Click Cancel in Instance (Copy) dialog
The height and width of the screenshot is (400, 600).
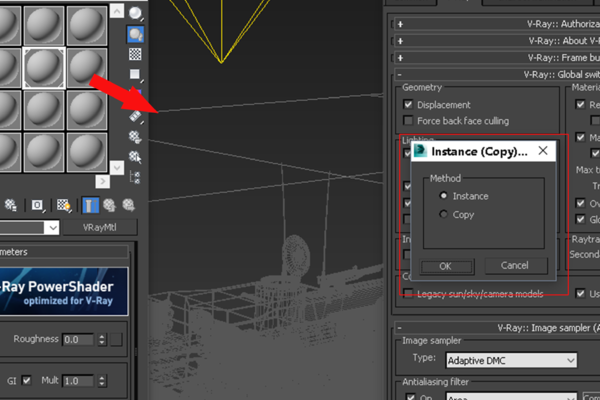pos(515,266)
